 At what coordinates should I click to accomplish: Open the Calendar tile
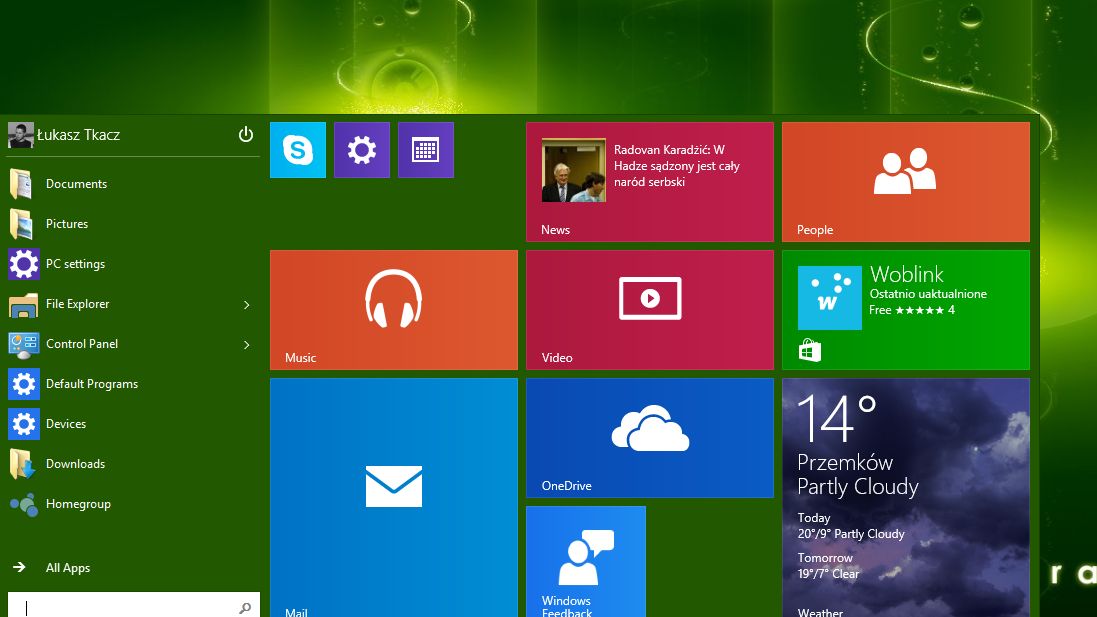426,150
